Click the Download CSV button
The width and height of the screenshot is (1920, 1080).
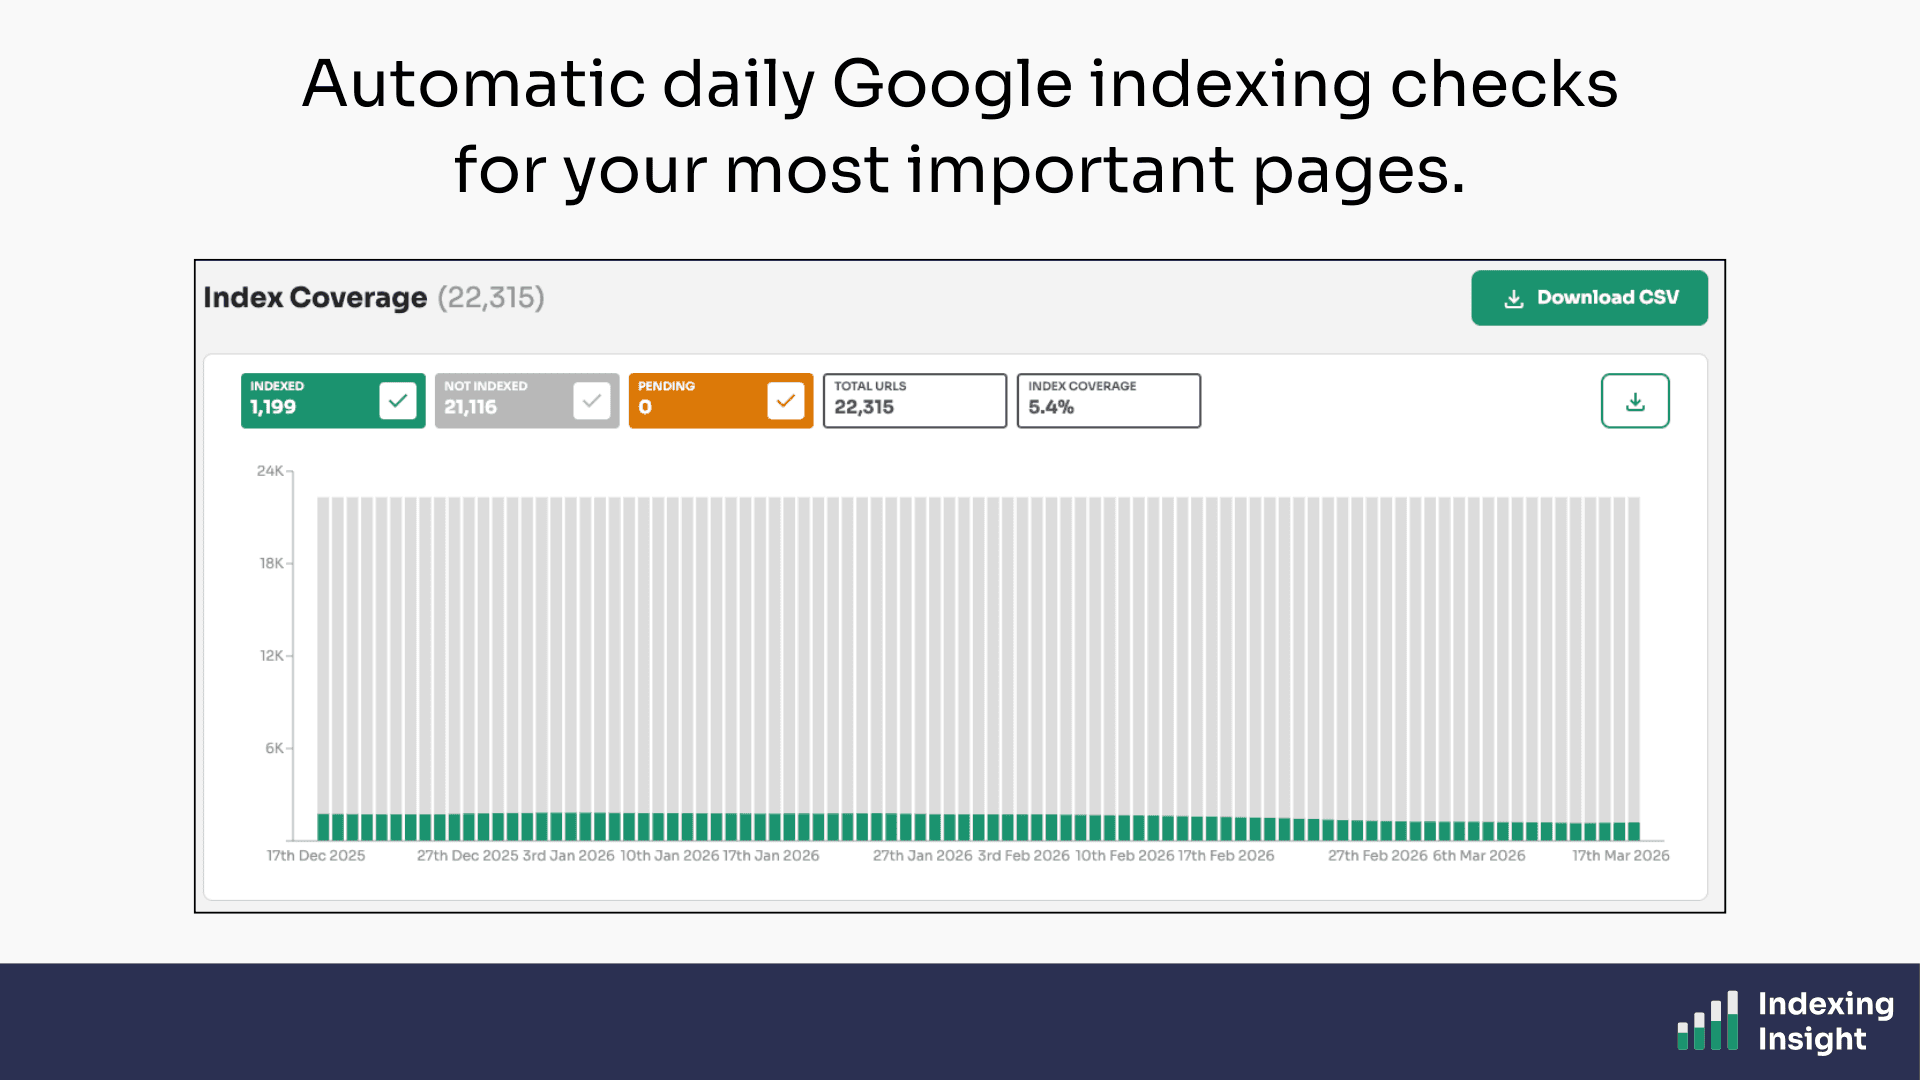[x=1589, y=298]
